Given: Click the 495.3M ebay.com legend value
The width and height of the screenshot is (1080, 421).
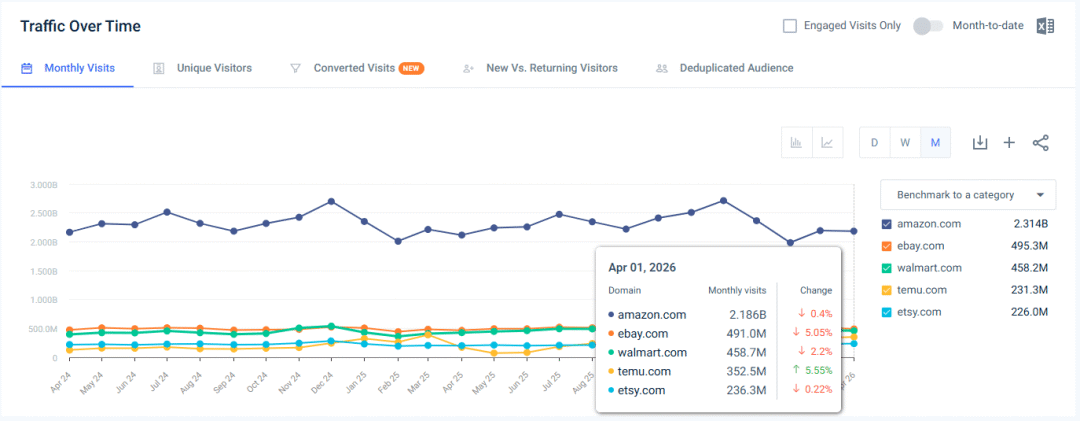Looking at the screenshot, I should click(x=1029, y=246).
